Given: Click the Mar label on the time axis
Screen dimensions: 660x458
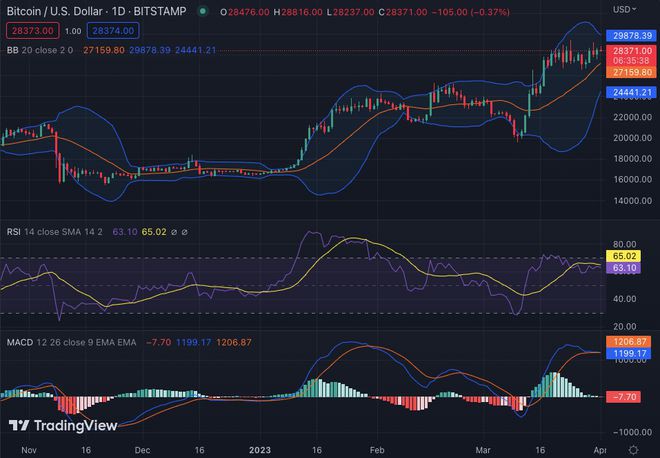Looking at the screenshot, I should [482, 450].
